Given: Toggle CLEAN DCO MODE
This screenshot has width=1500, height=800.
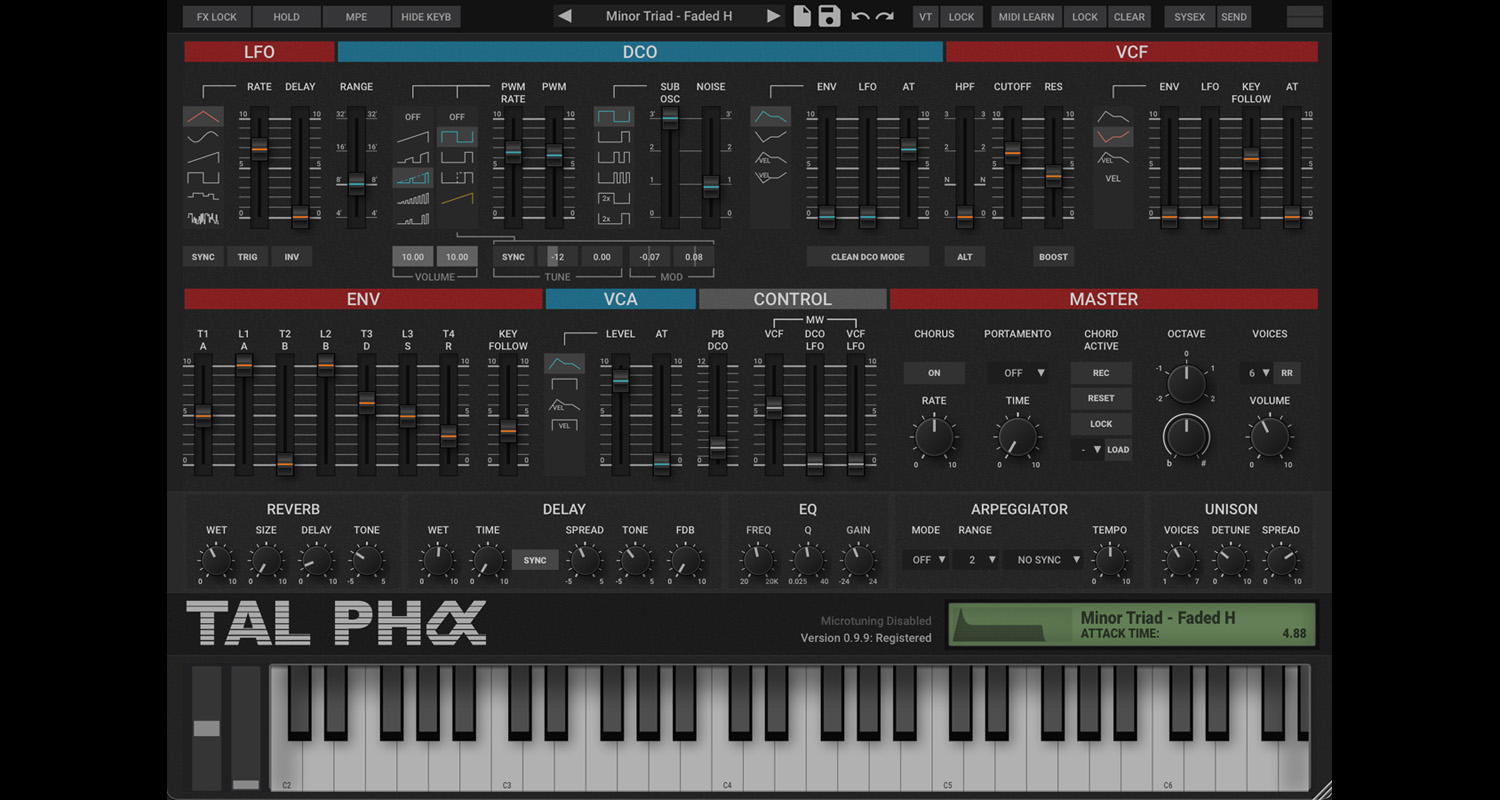Looking at the screenshot, I should point(868,257).
